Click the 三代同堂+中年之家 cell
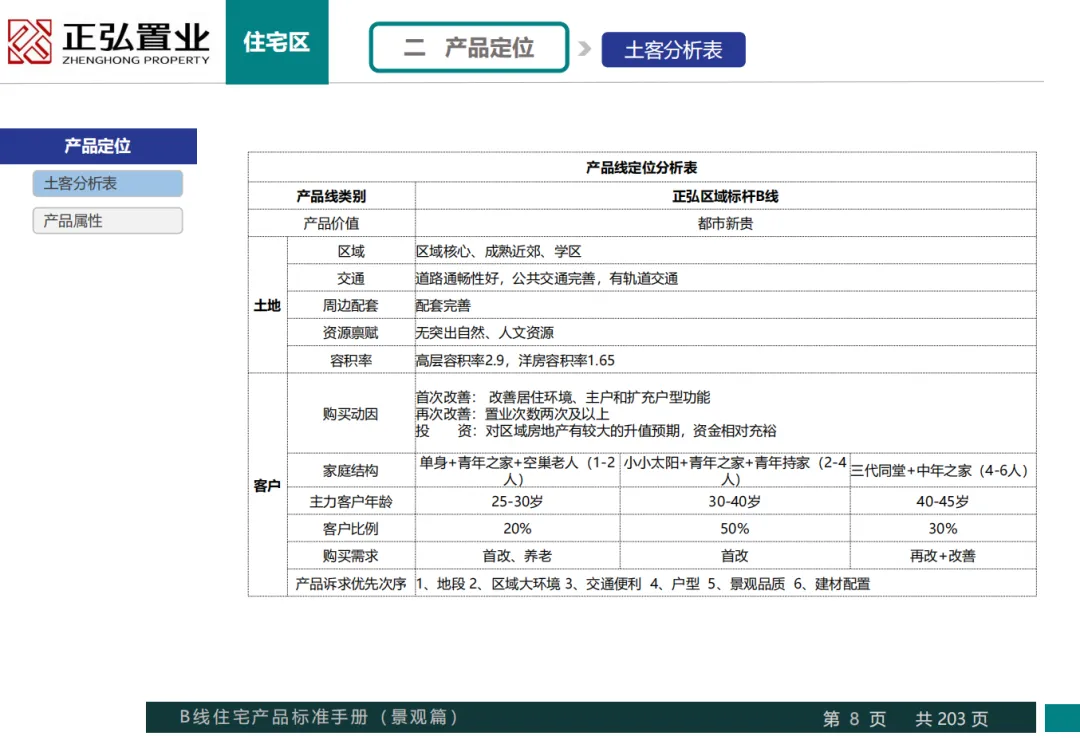This screenshot has width=1080, height=748. click(x=943, y=470)
